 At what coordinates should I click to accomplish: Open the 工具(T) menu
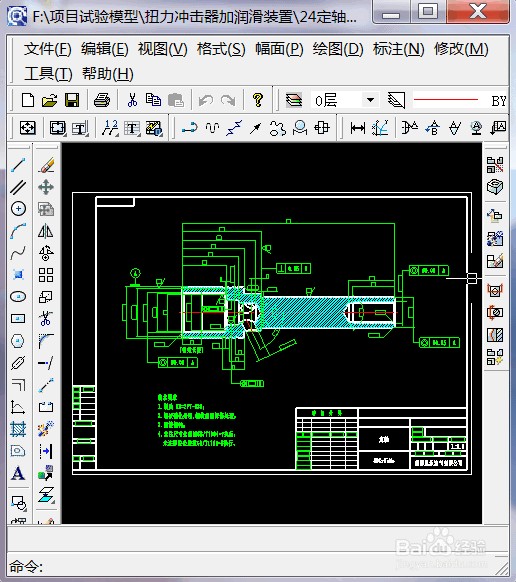pos(48,73)
